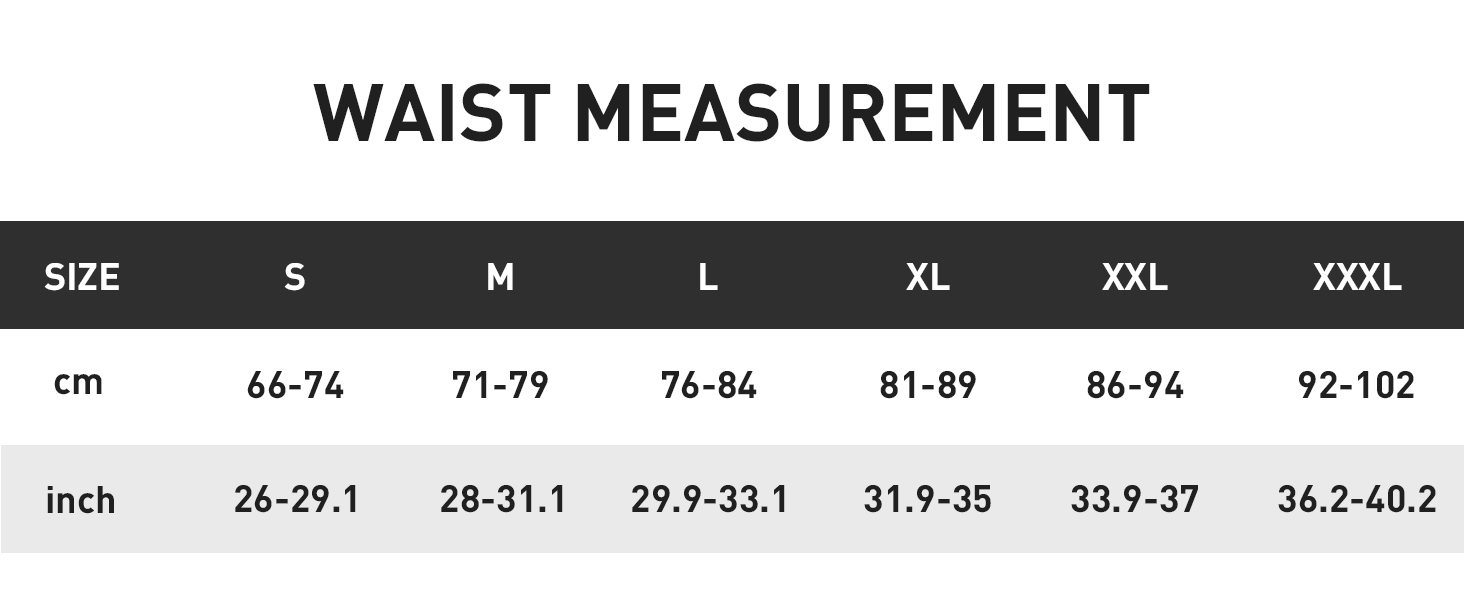Screen dimensions: 1464x600
Task: Click the XL size column header
Action: pyautogui.click(x=927, y=277)
